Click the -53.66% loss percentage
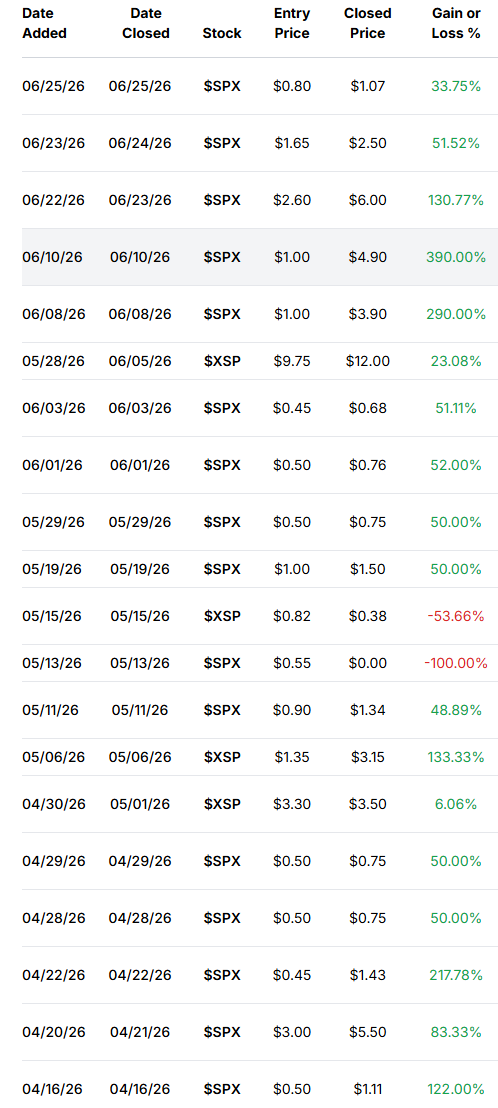498x1108 pixels. pyautogui.click(x=456, y=616)
